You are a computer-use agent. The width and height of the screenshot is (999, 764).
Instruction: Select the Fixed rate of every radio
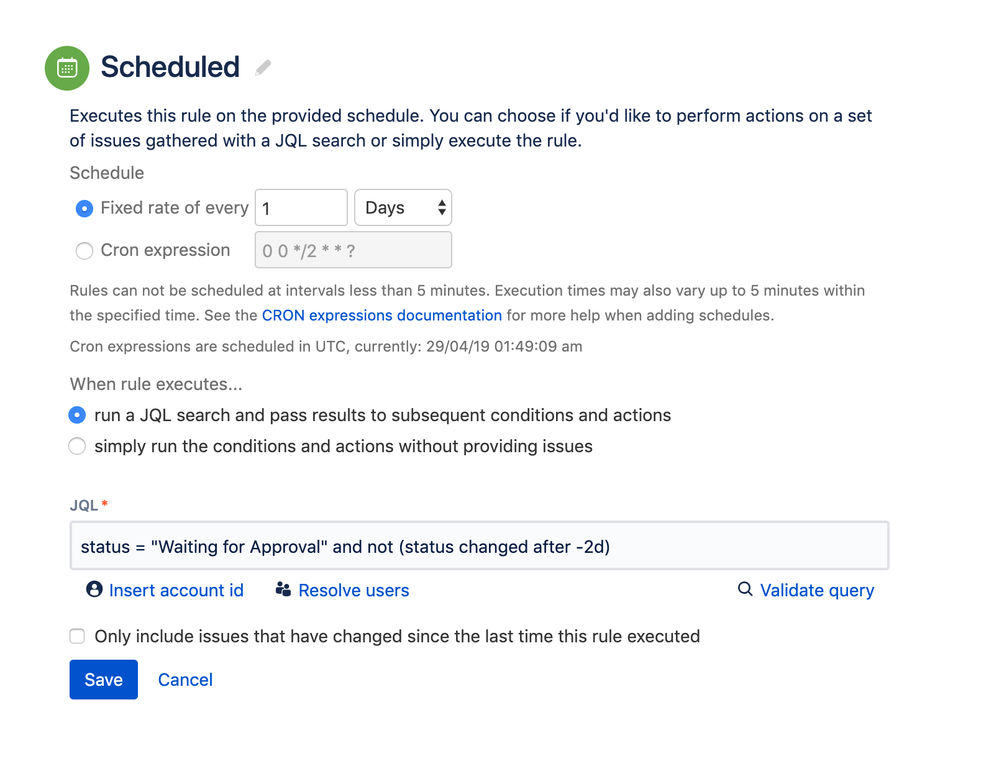pos(85,209)
